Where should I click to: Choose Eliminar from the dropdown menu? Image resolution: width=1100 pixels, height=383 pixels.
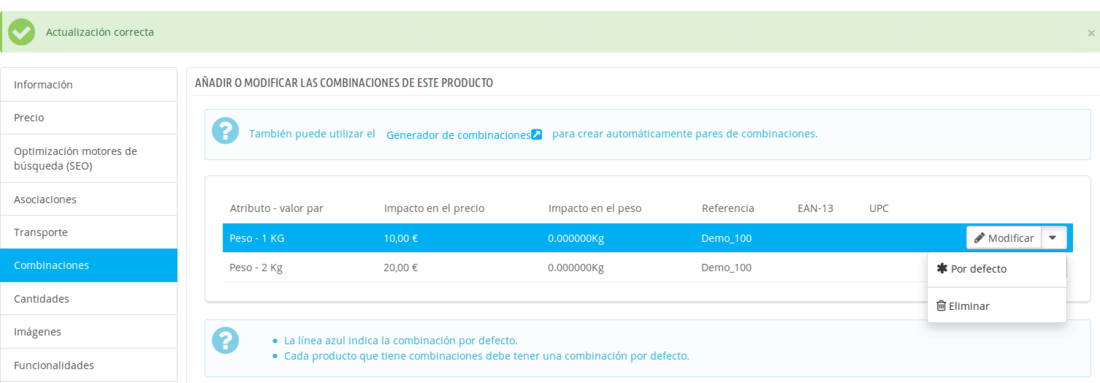click(x=996, y=306)
